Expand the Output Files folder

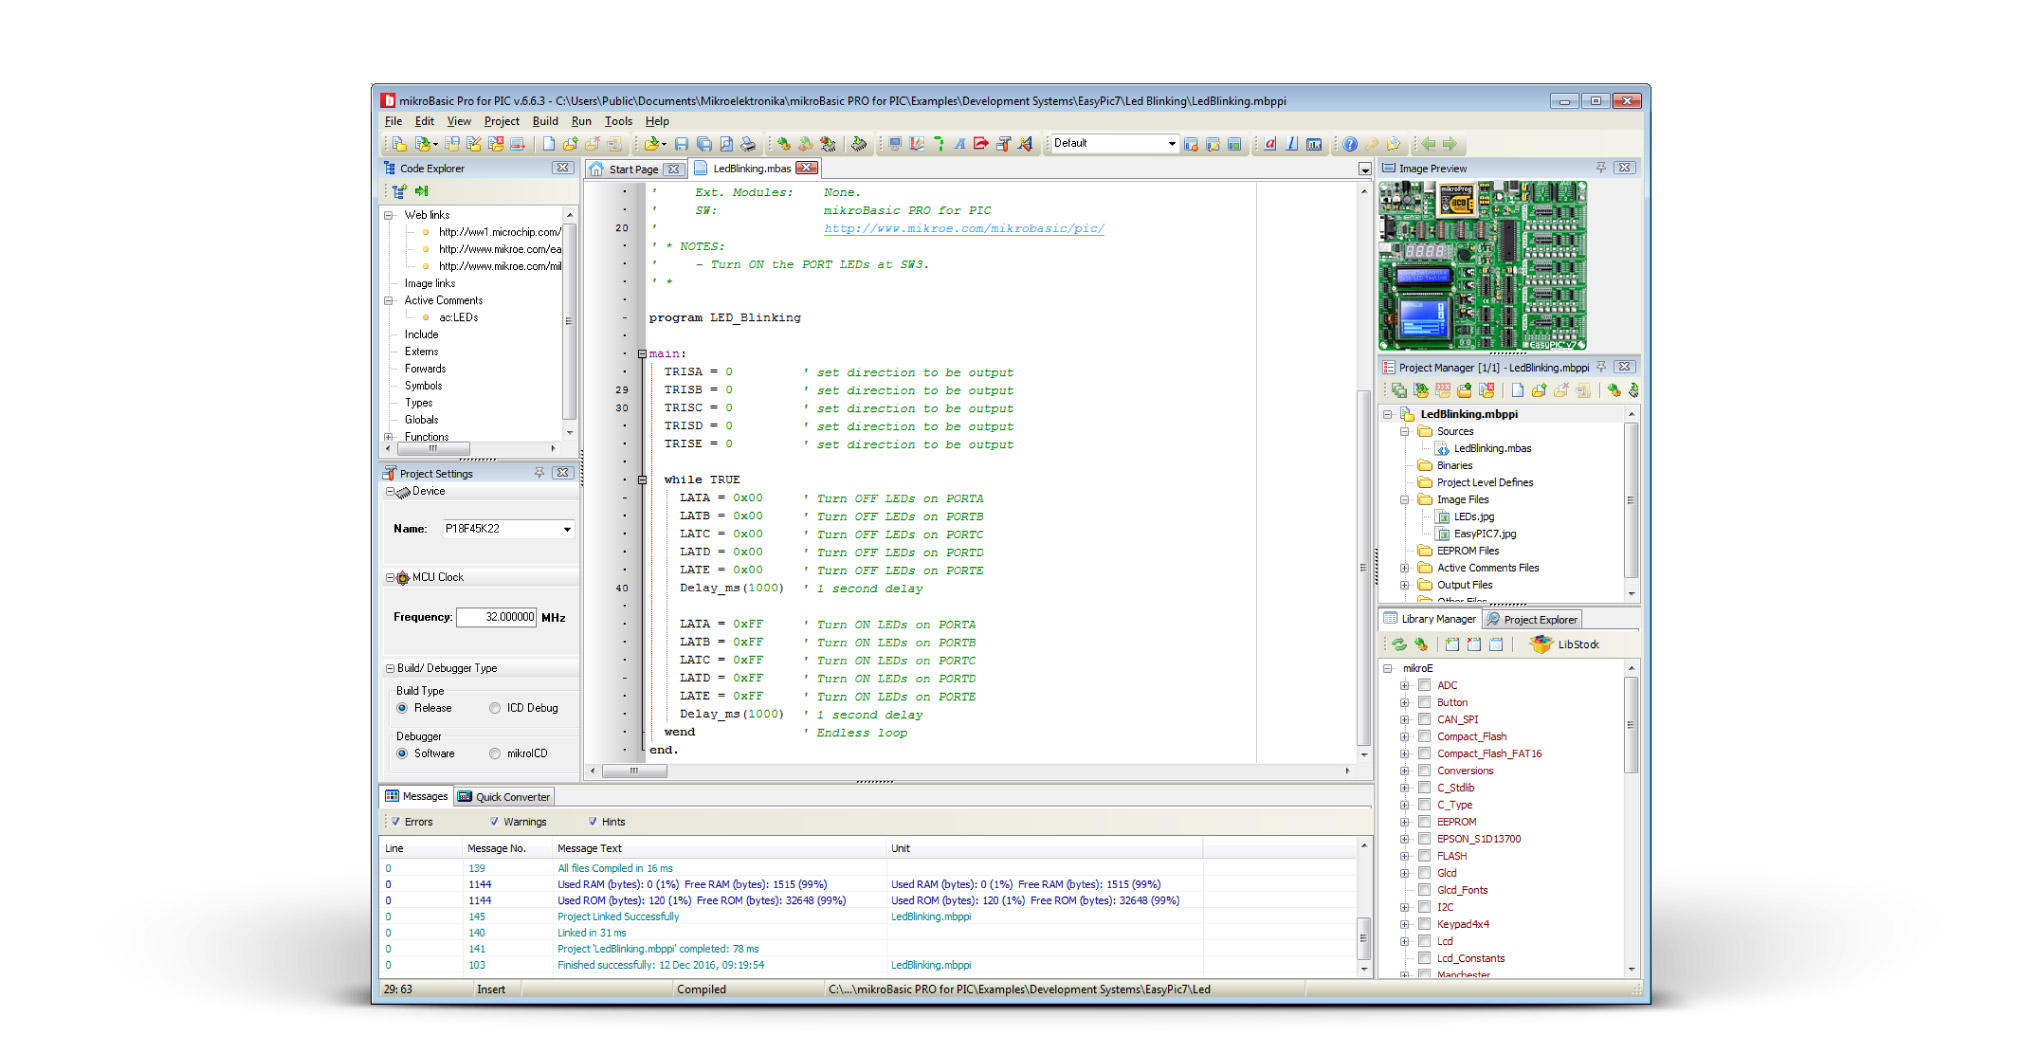(1404, 585)
